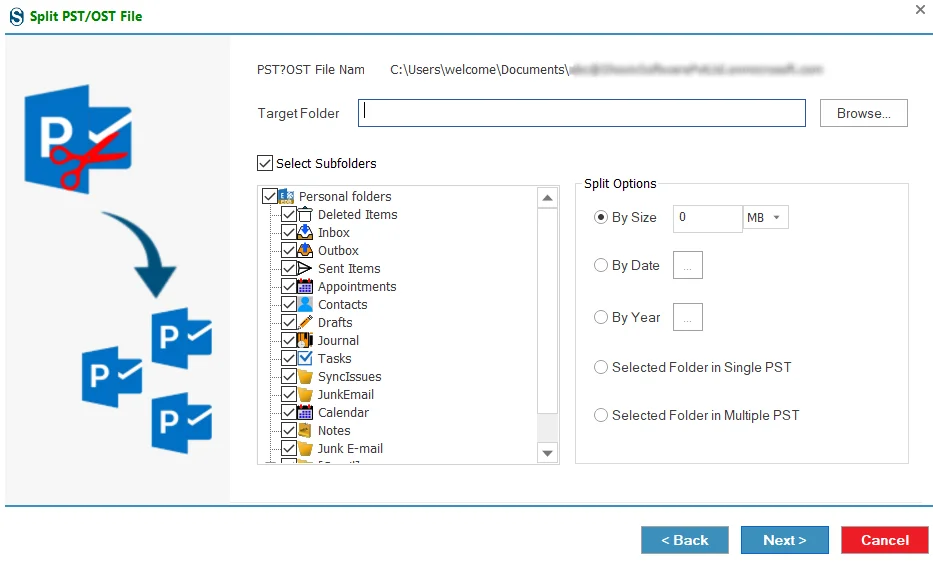This screenshot has height=563, width=933.
Task: Uncheck the Outbox checkbox
Action: click(289, 250)
